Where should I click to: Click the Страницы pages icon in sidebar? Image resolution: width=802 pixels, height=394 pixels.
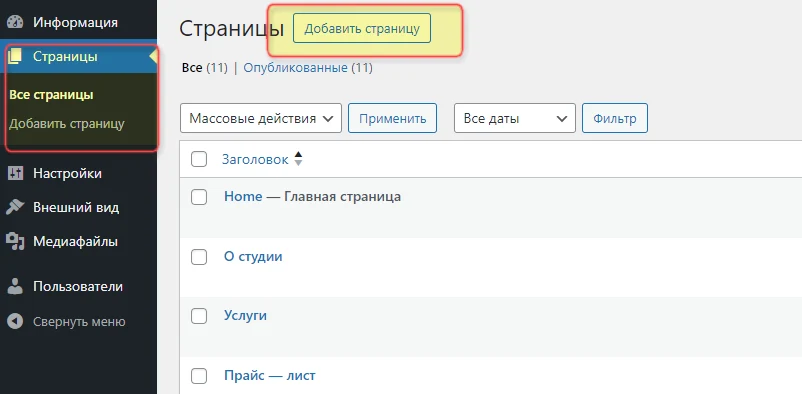pos(15,56)
